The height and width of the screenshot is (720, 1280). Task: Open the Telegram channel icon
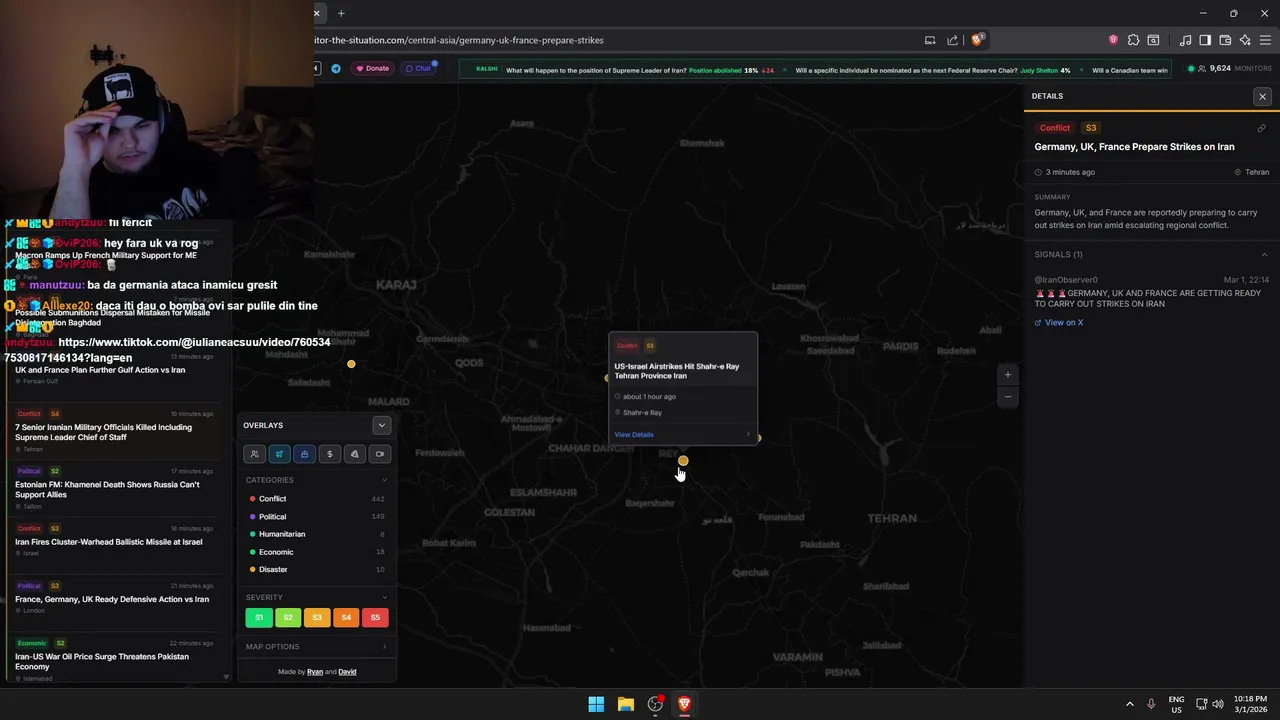[x=336, y=69]
